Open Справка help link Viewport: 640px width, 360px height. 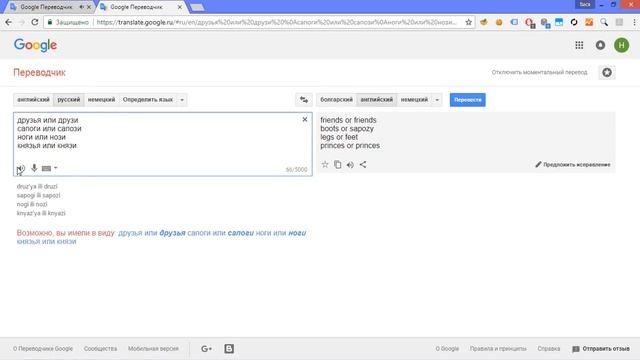[x=549, y=349]
